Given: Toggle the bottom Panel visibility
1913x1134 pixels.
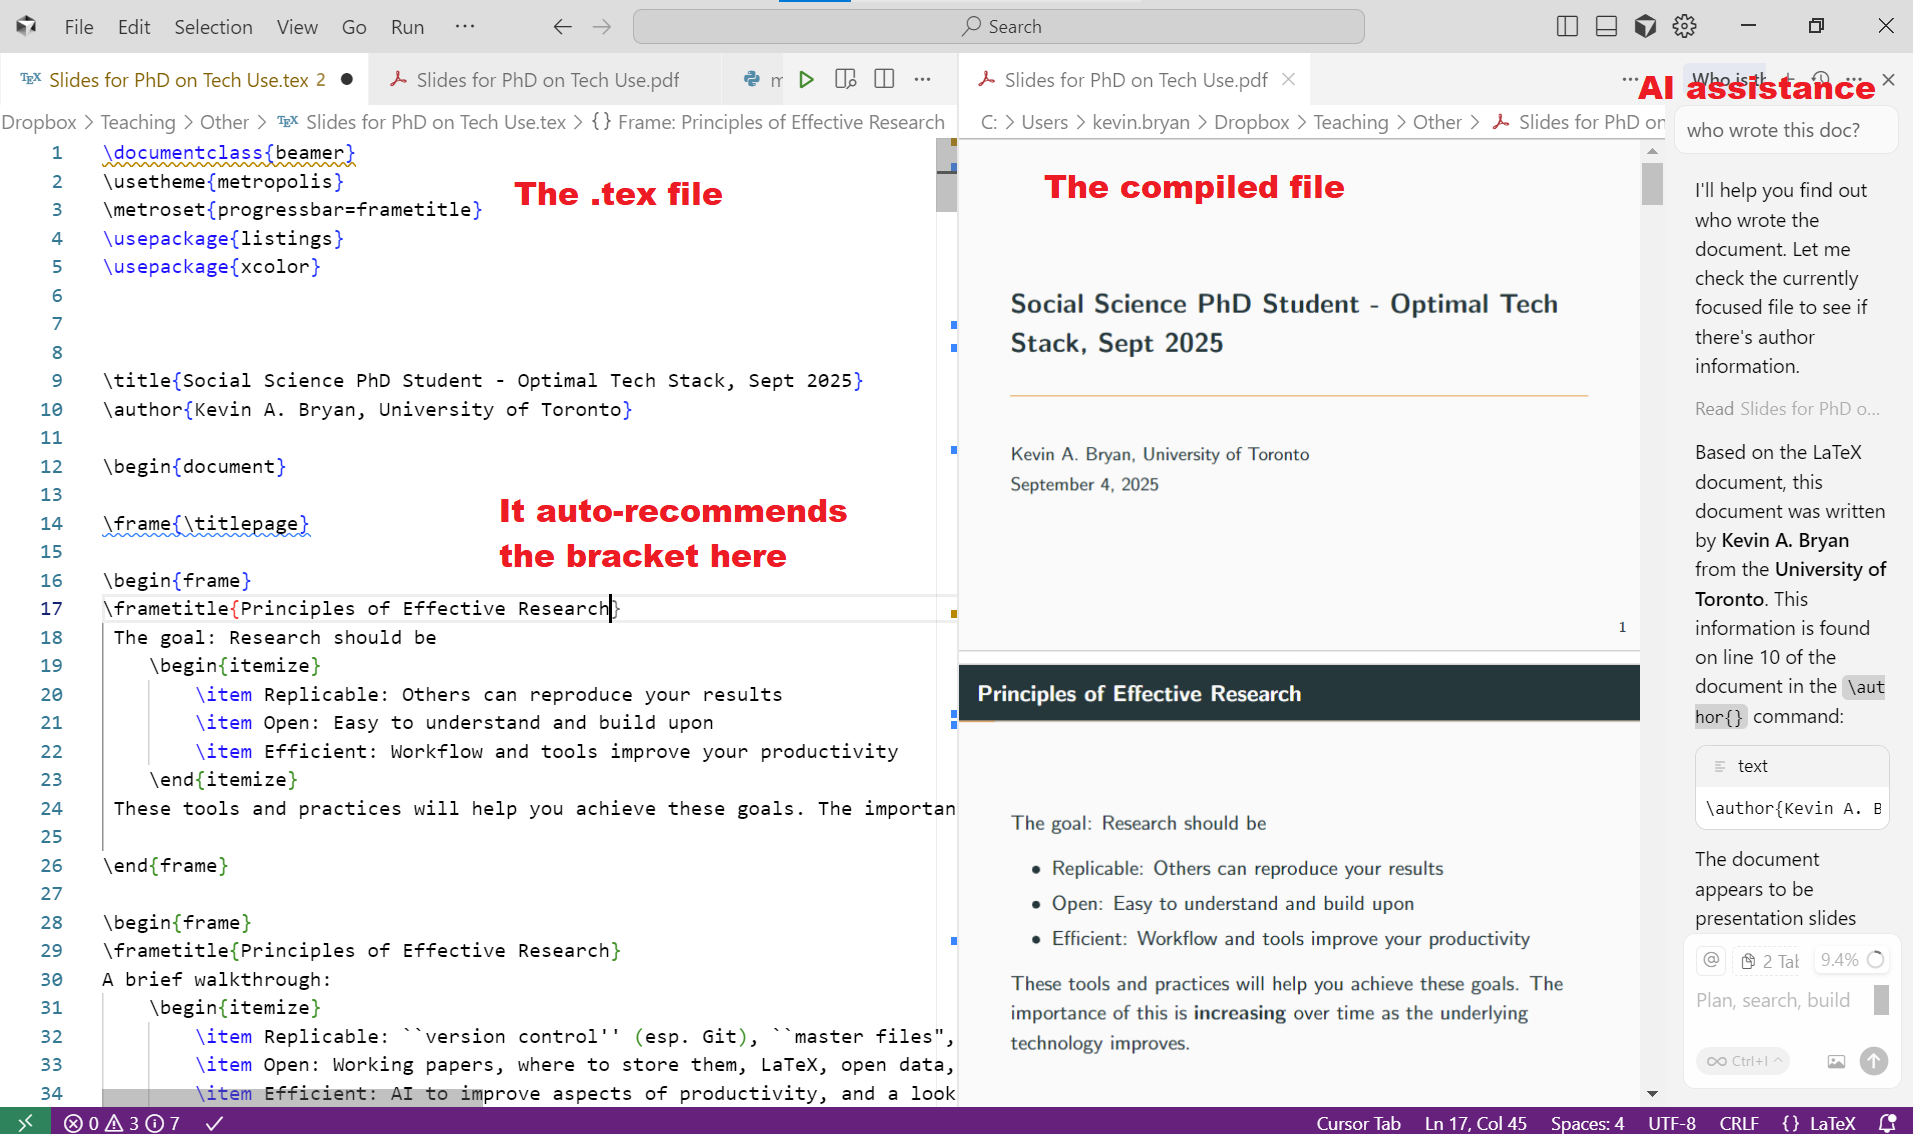Looking at the screenshot, I should (1605, 26).
